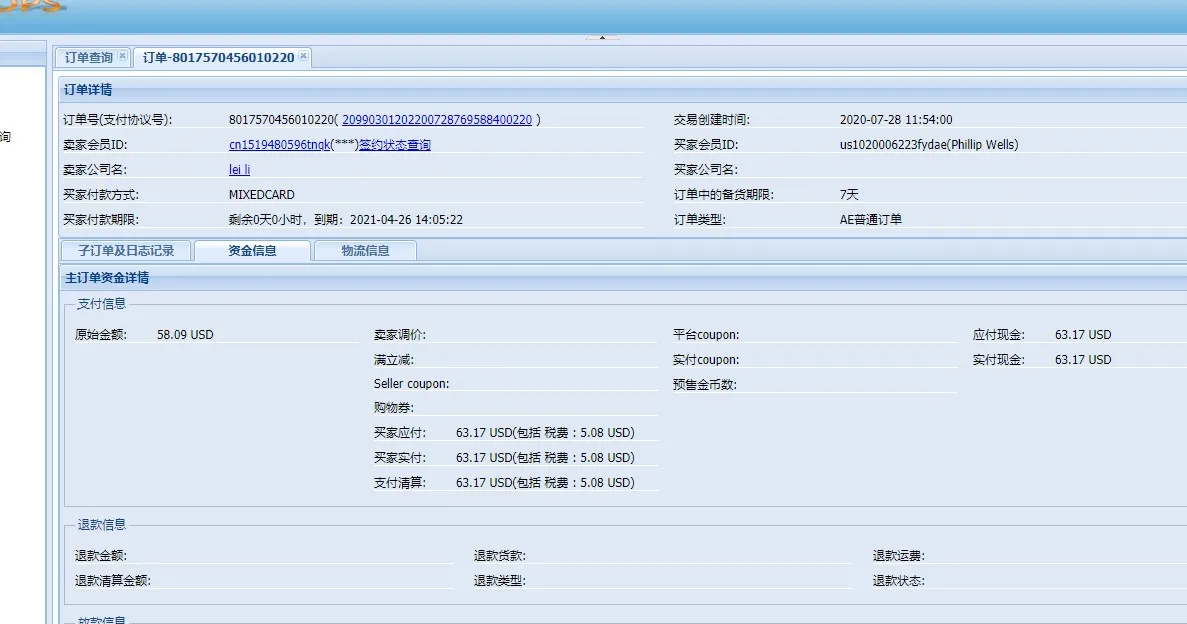Open the 资金信息 tab
This screenshot has height=624, width=1187.
pyautogui.click(x=252, y=251)
